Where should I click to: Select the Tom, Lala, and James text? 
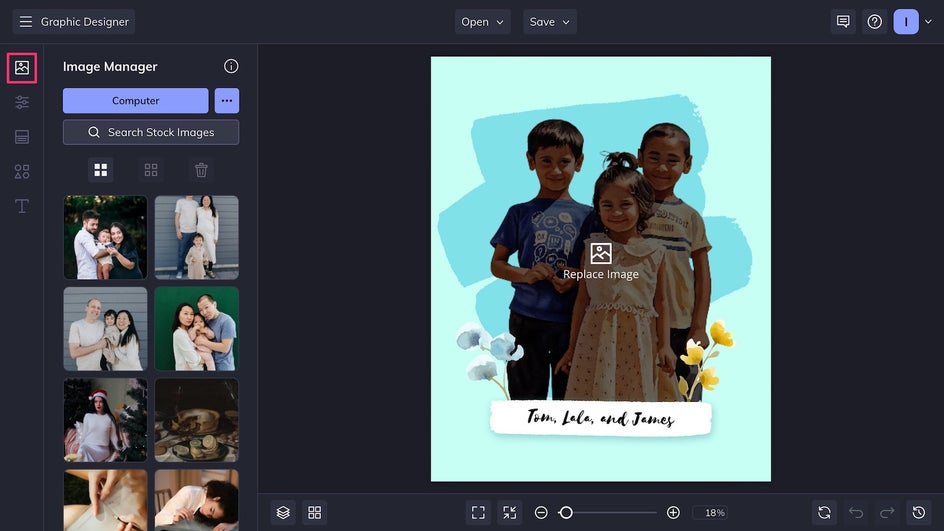tap(600, 417)
